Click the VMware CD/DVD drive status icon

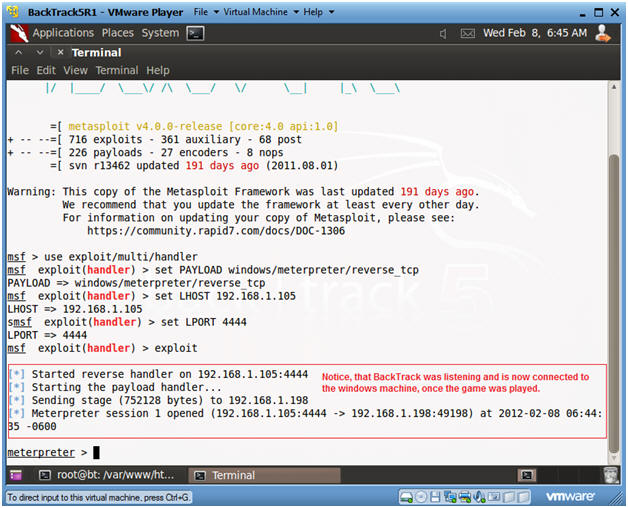[x=421, y=497]
